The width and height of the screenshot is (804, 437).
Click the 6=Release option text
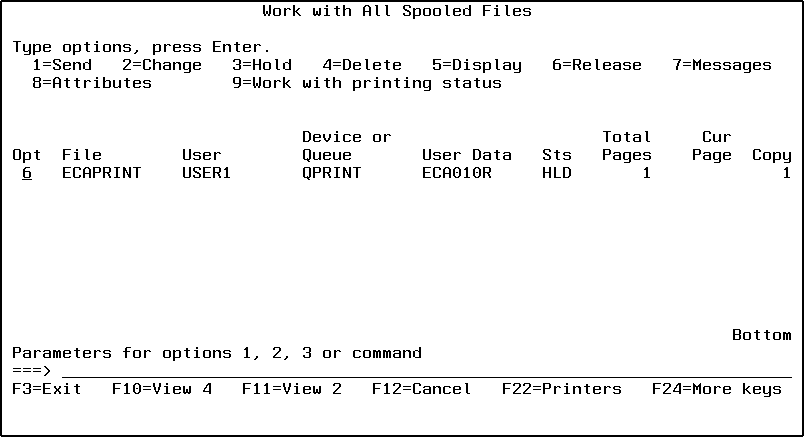(596, 65)
